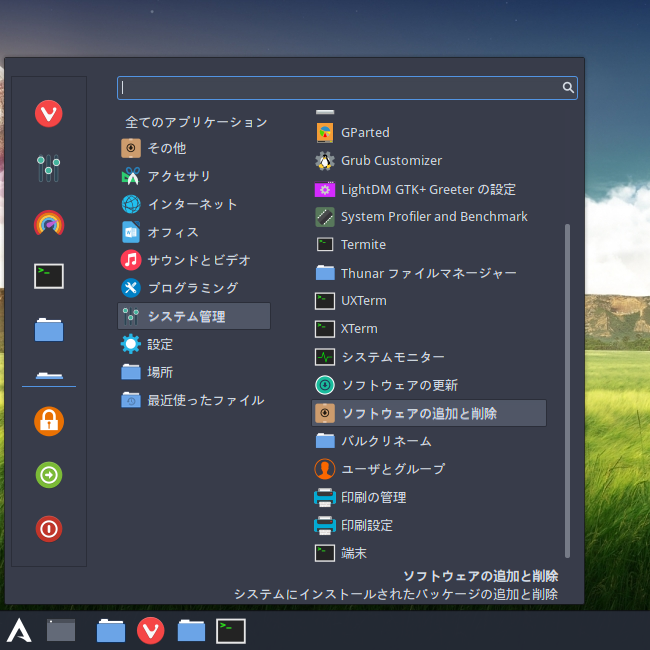Screen dimensions: 650x650
Task: Launch Vivaldi from the favorites sidebar
Action: pyautogui.click(x=49, y=113)
